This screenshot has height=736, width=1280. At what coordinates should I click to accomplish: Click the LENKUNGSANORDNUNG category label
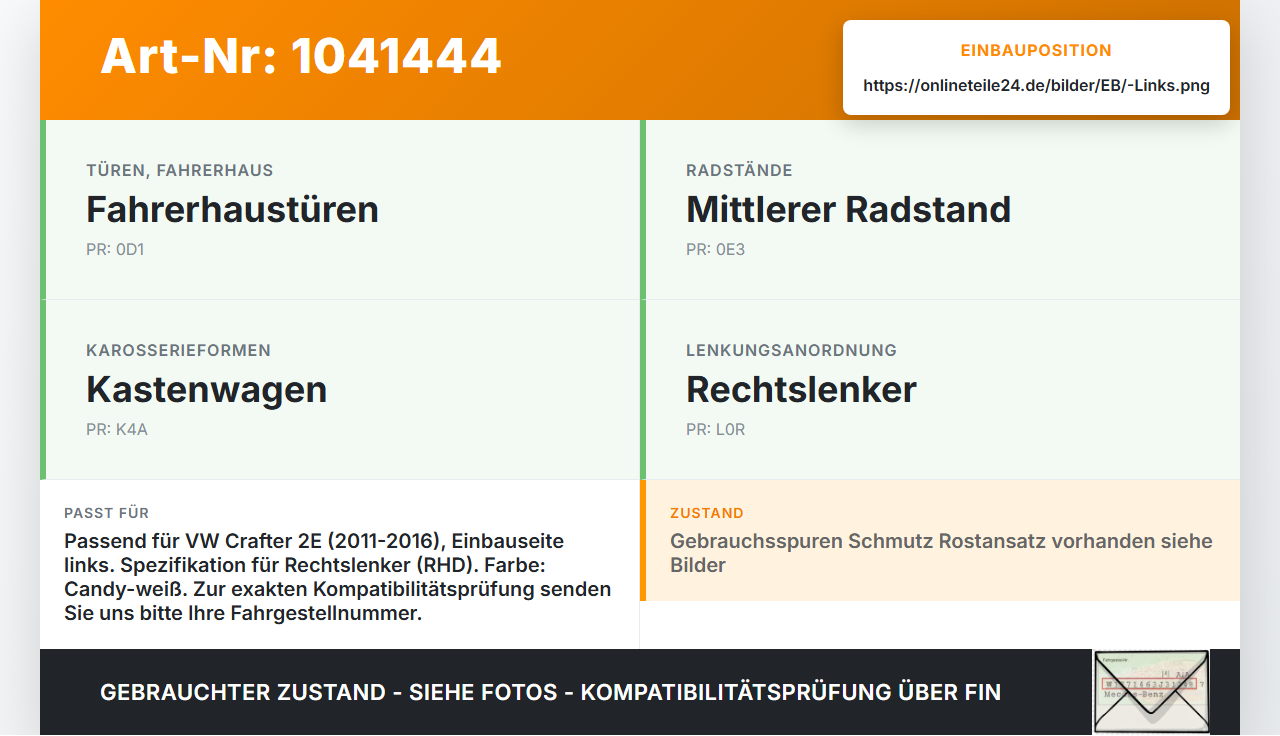coord(791,350)
